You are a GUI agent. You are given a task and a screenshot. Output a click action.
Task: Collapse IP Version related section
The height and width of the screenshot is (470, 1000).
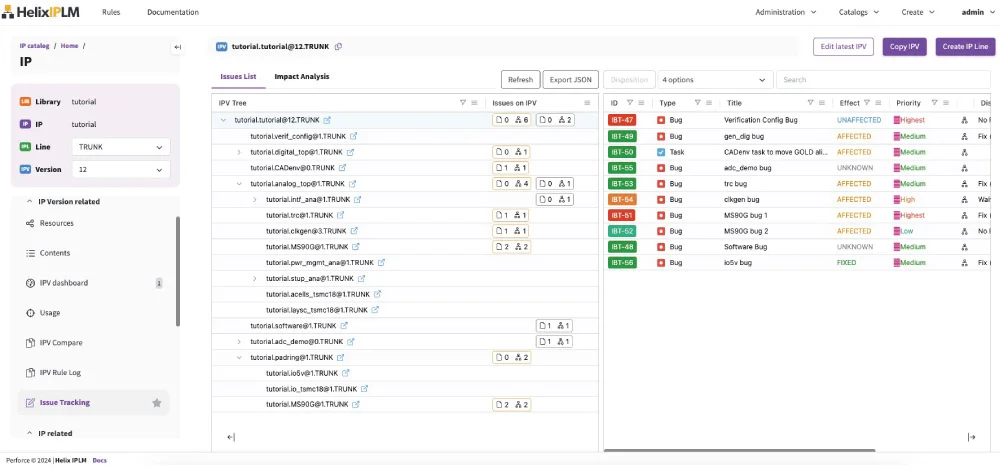click(x=29, y=202)
